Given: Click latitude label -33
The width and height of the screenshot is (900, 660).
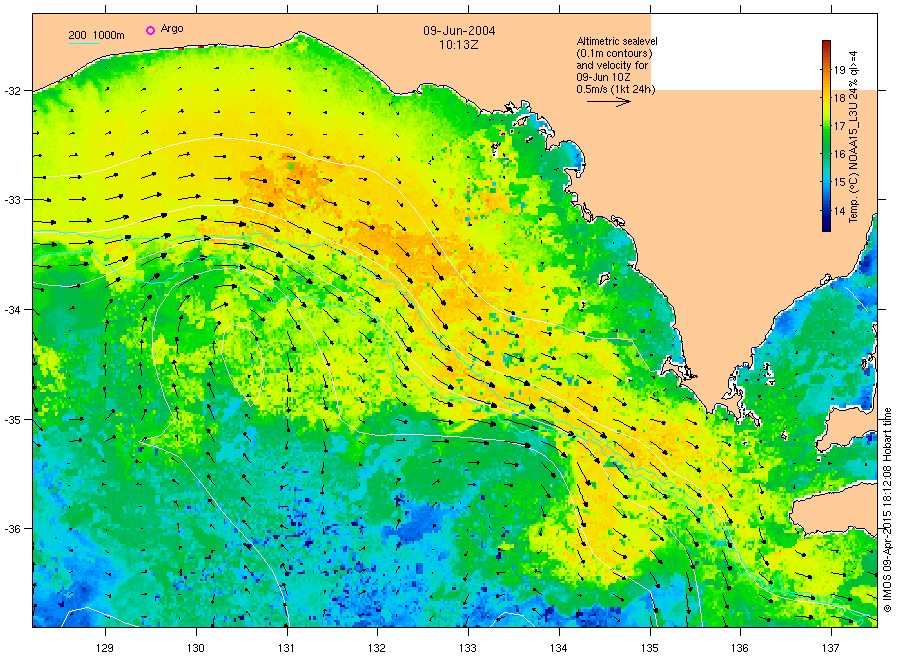Looking at the screenshot, I should pos(12,200).
